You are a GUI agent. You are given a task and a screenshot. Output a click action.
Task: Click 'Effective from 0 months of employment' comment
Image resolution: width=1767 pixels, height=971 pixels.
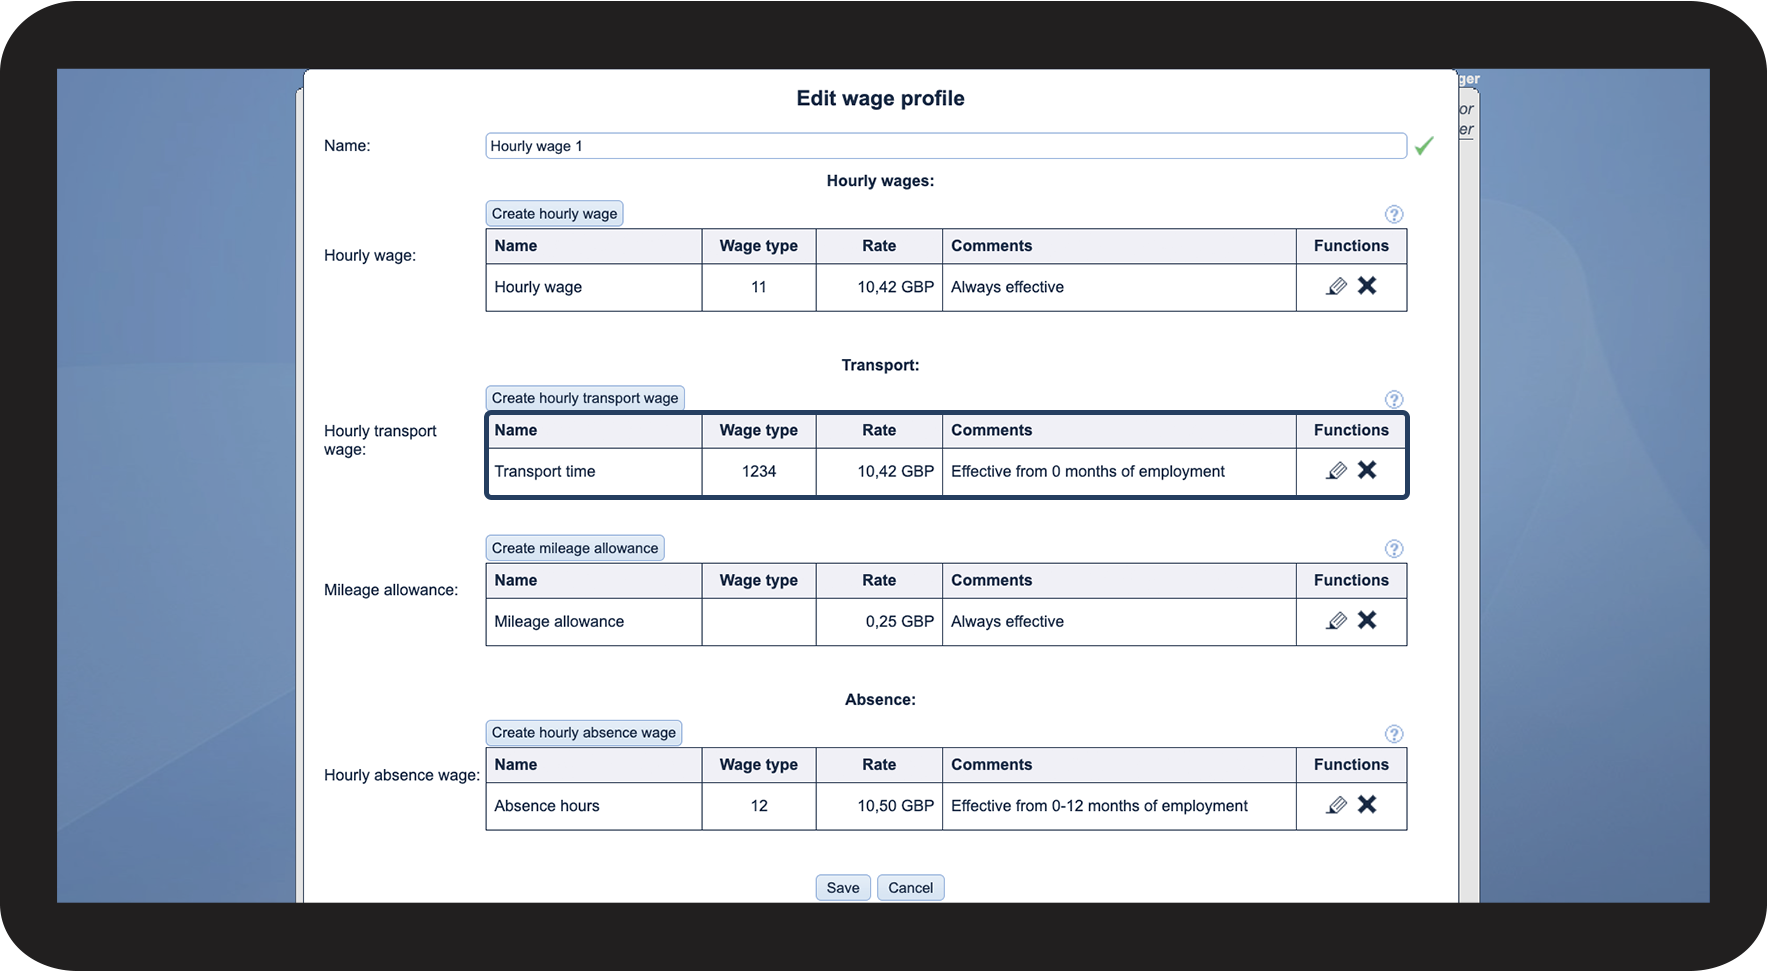pyautogui.click(x=1087, y=471)
